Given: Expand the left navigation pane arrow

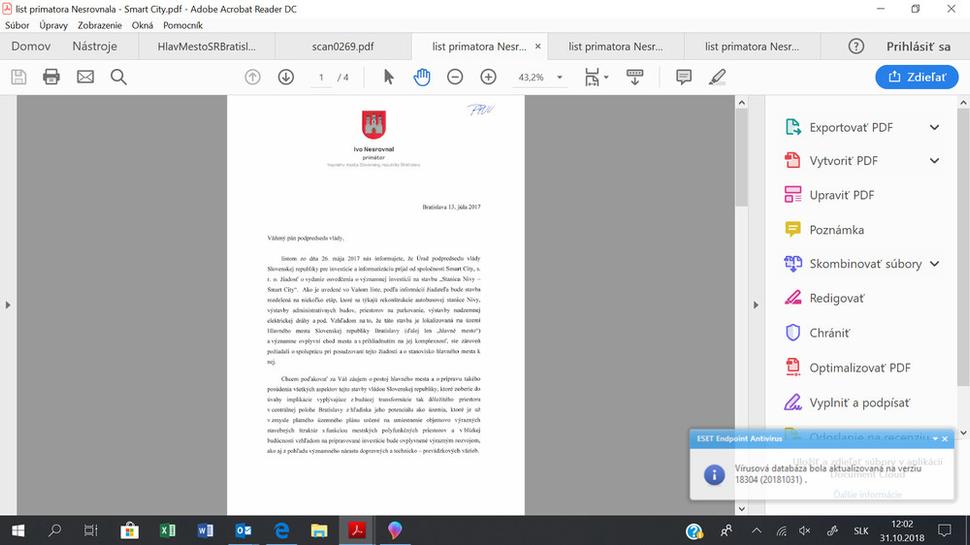Looking at the screenshot, I should point(7,305).
